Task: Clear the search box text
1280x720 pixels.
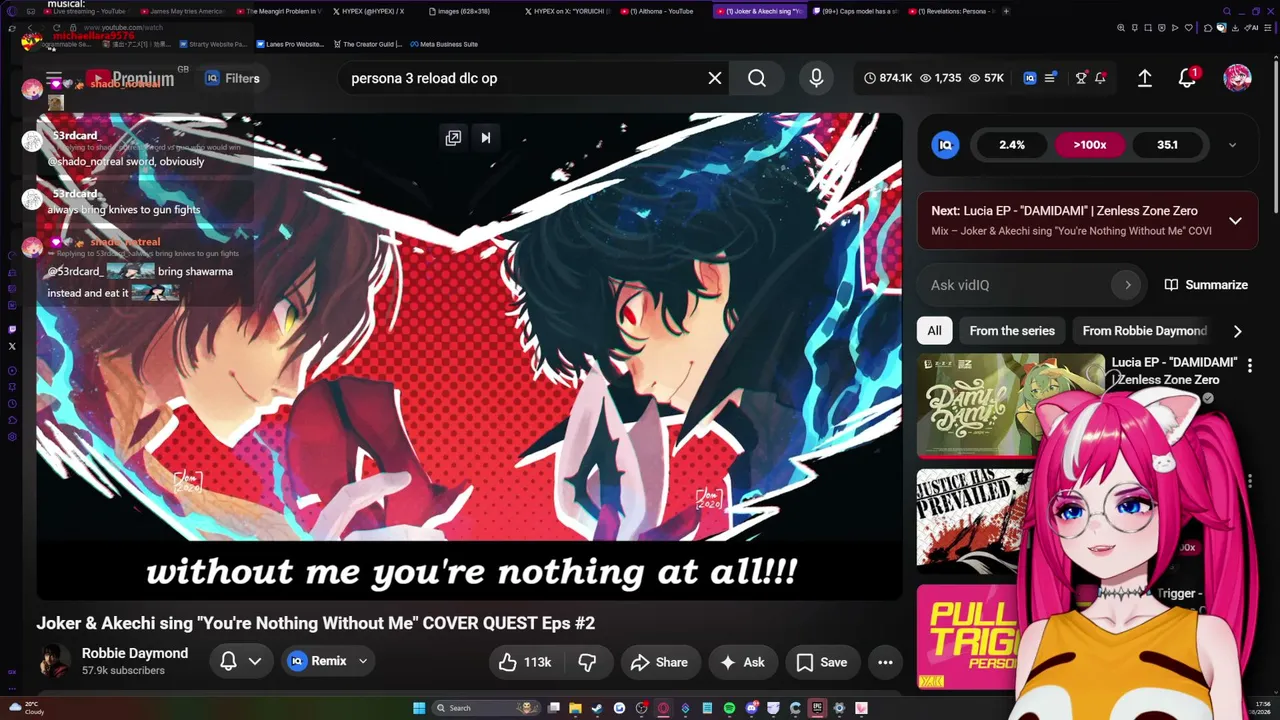Action: [x=715, y=78]
